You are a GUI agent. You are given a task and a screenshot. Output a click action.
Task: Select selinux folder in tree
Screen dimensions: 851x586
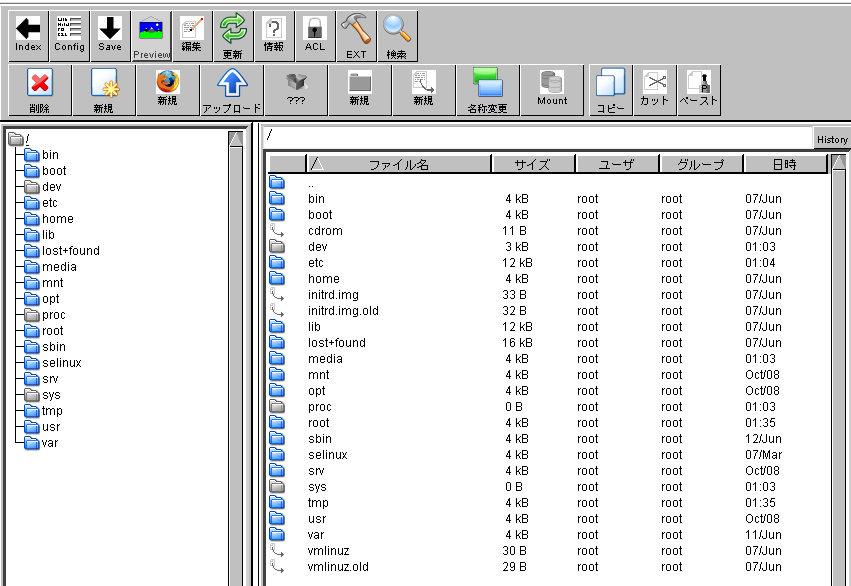[x=53, y=363]
